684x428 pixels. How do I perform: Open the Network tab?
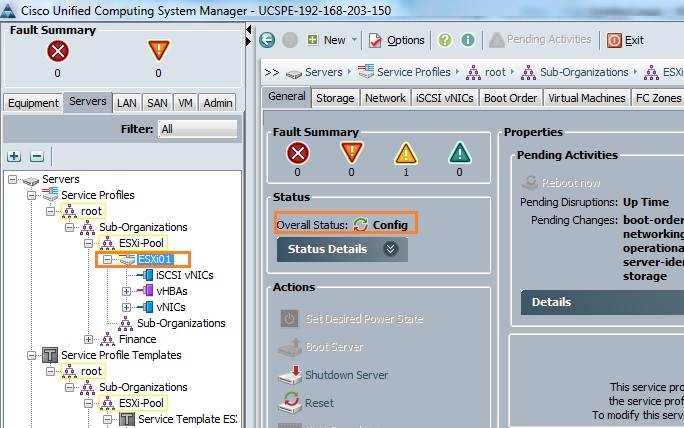pyautogui.click(x=385, y=98)
